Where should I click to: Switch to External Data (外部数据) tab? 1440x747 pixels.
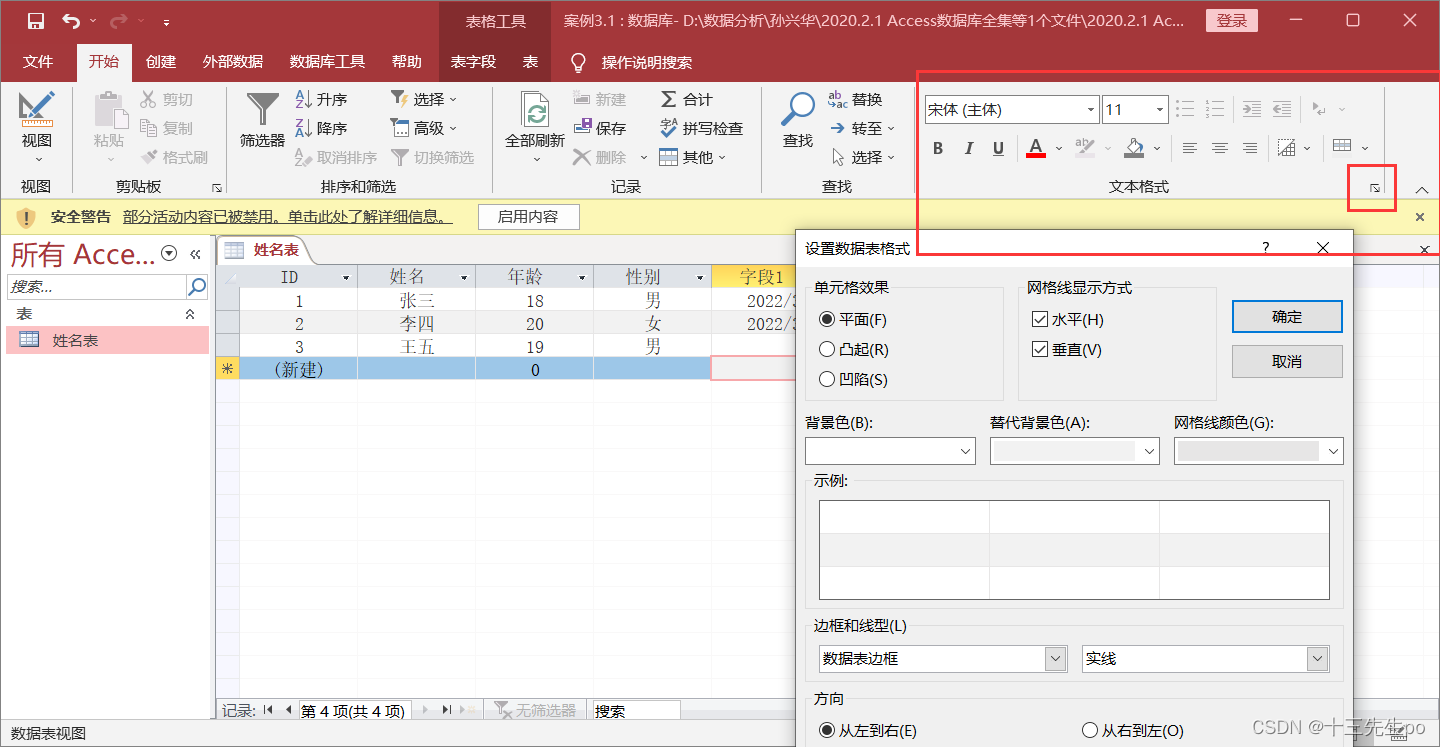pos(233,62)
